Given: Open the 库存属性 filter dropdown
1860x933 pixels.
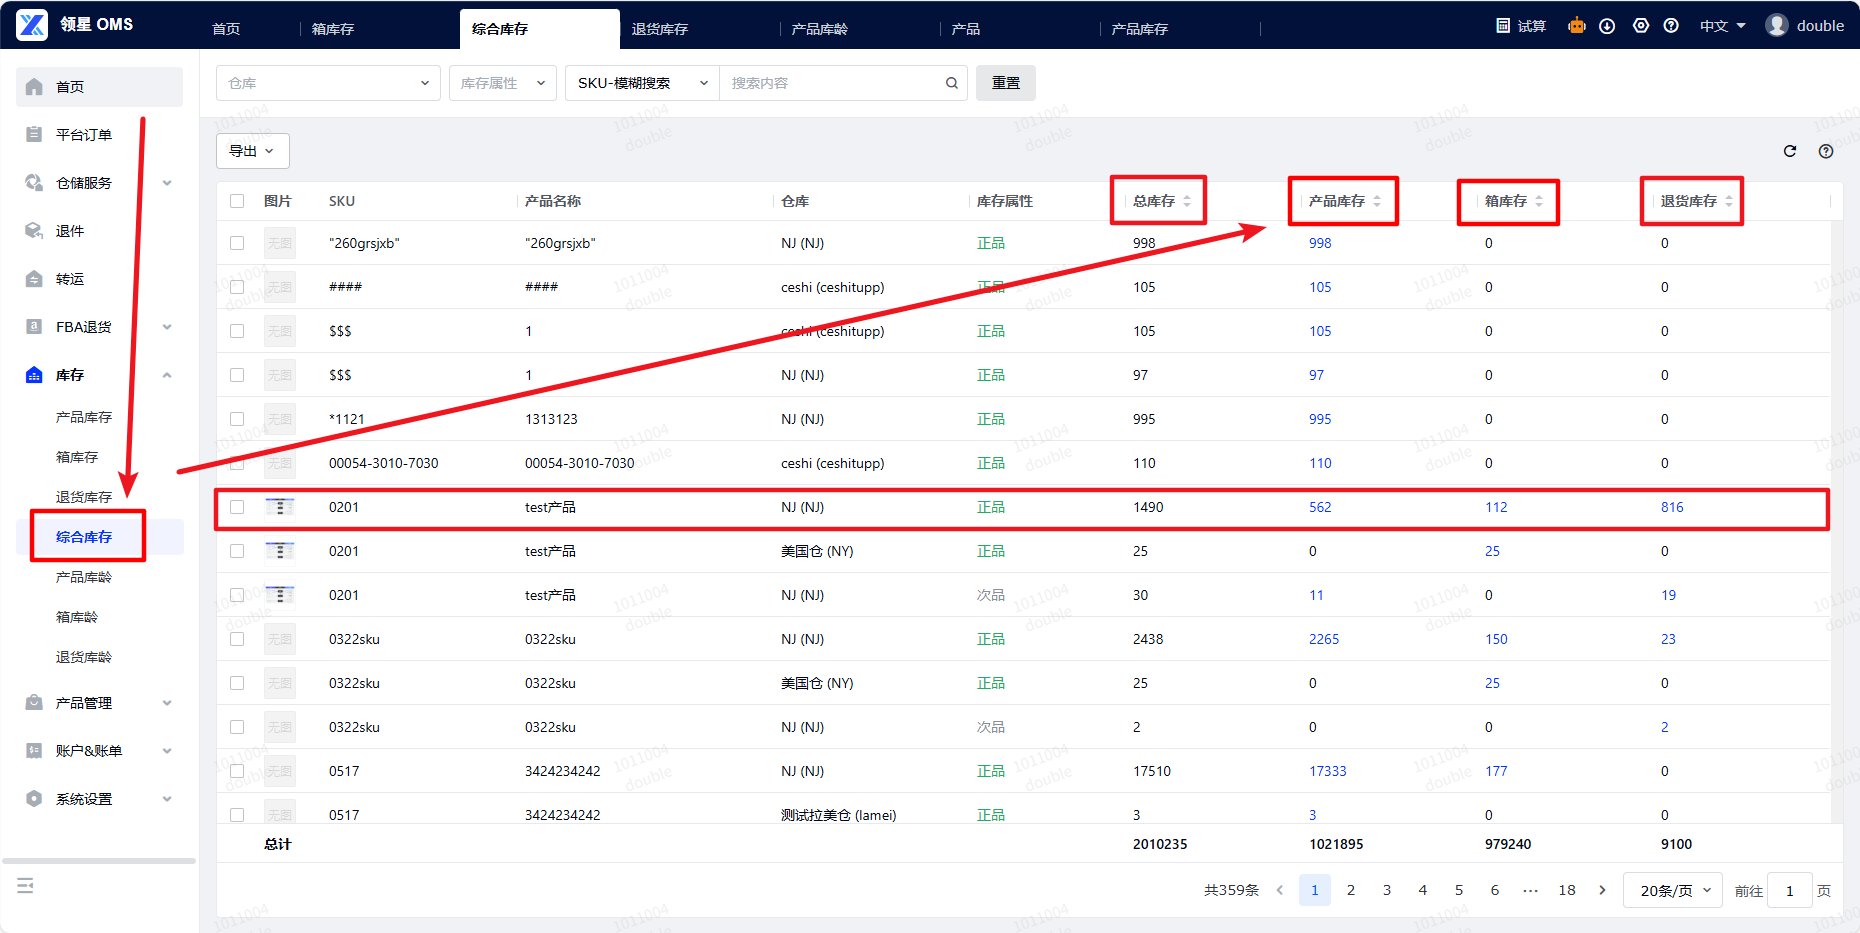Looking at the screenshot, I should click(x=503, y=83).
